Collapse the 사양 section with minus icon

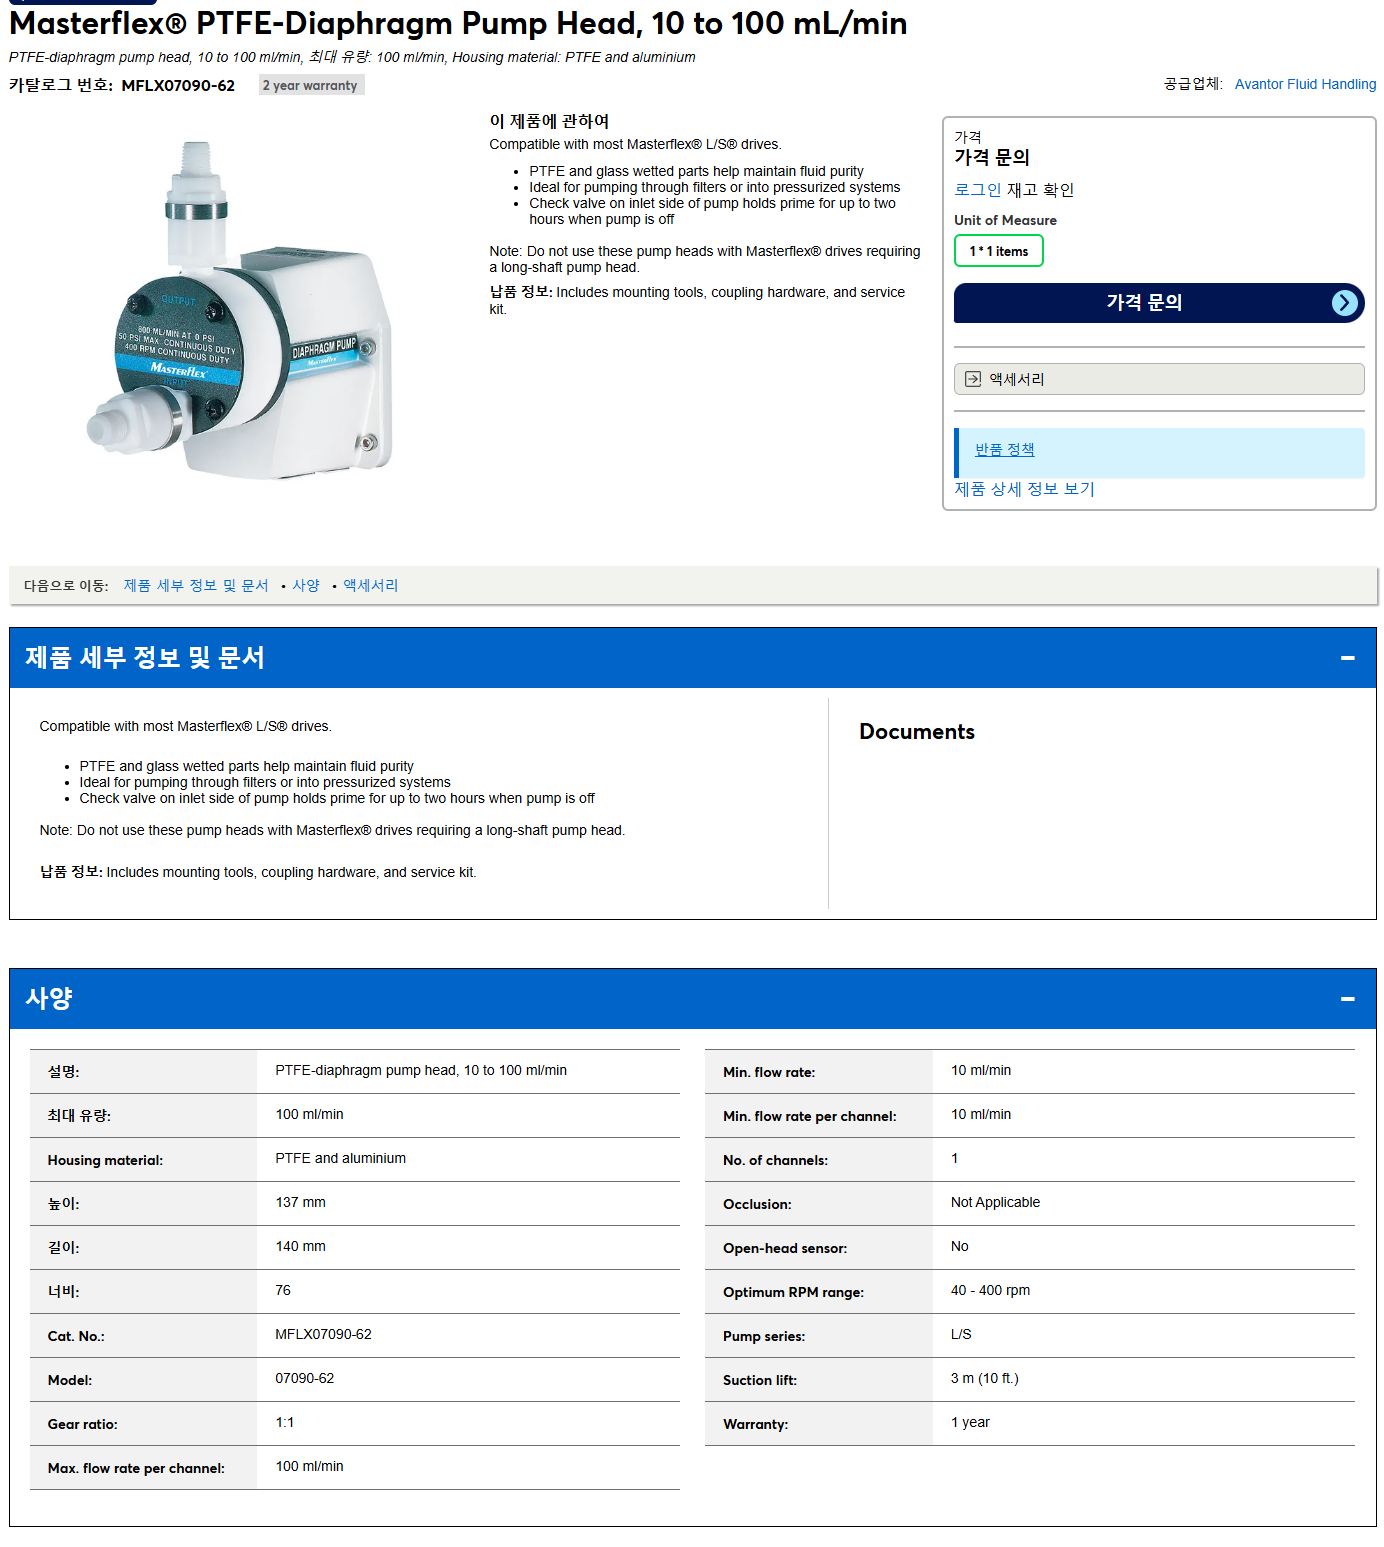pos(1348,999)
